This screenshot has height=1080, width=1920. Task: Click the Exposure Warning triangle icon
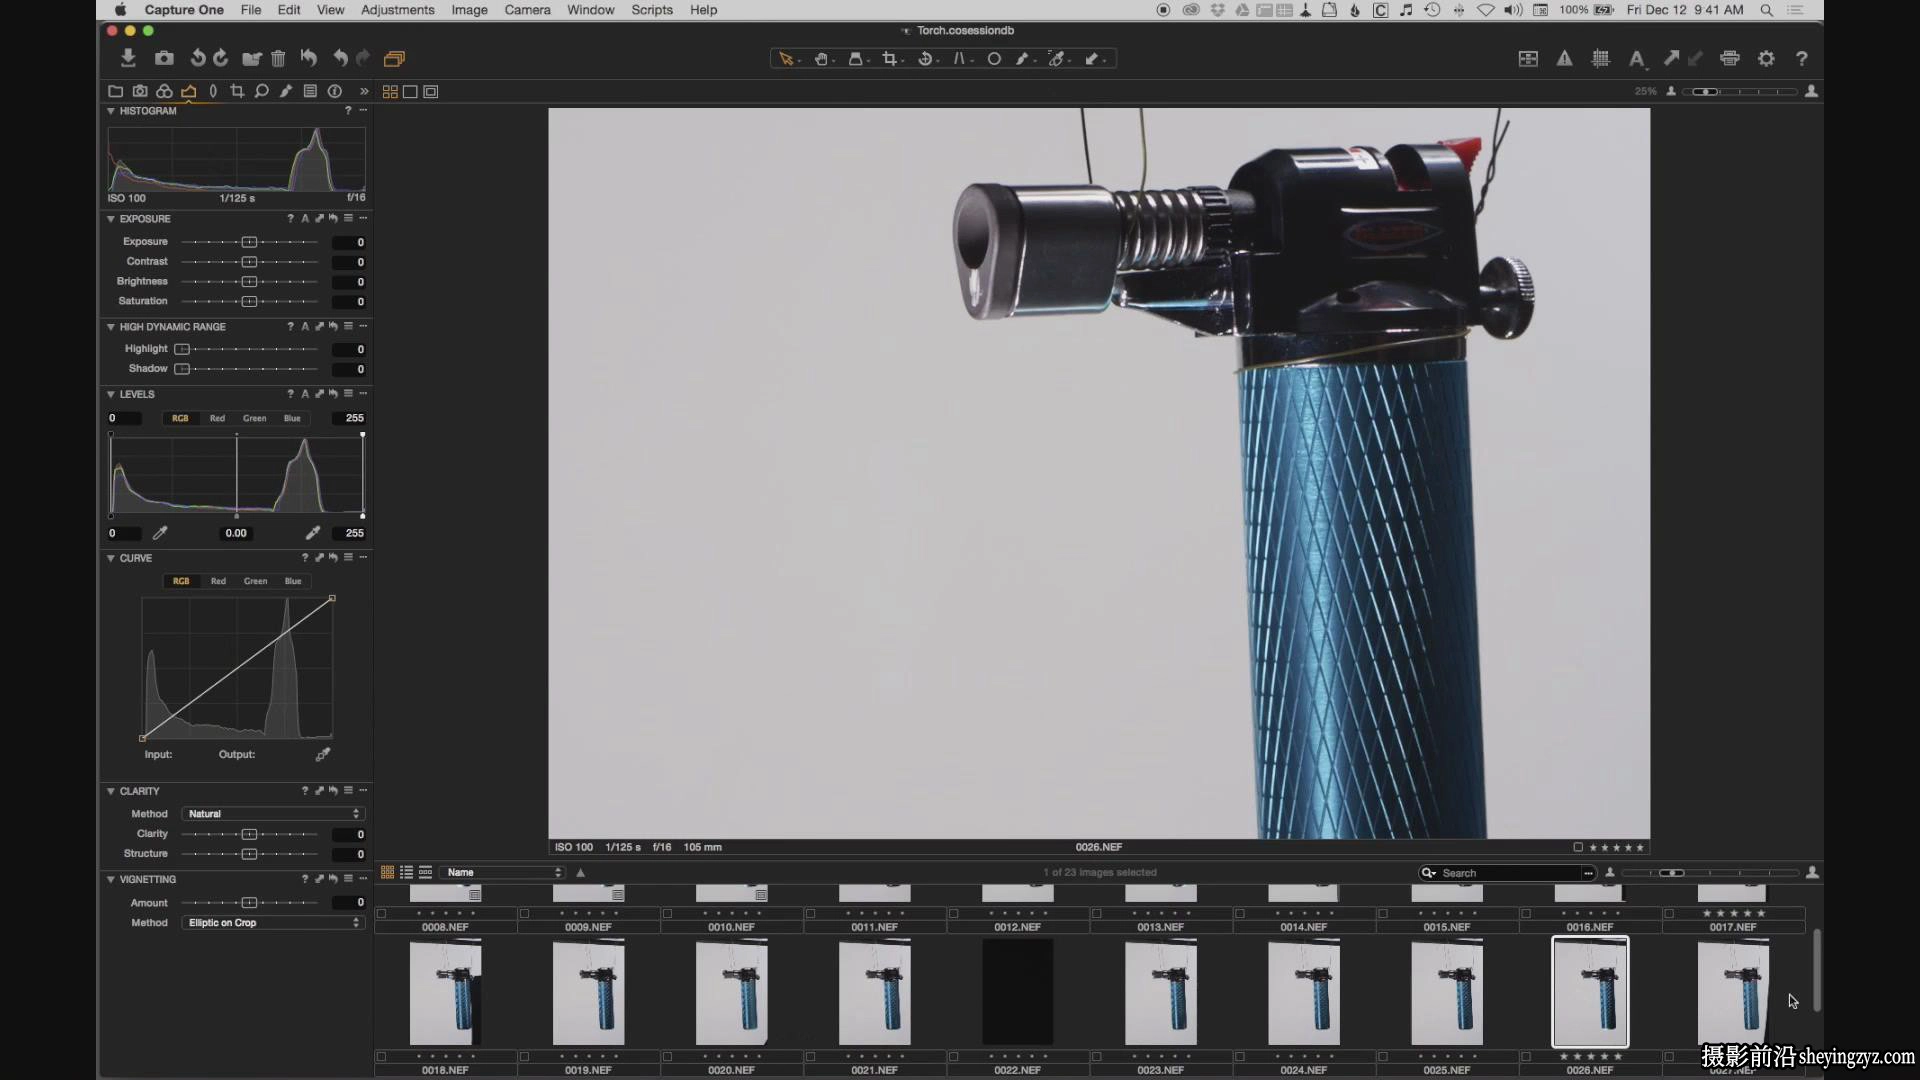(x=1564, y=59)
